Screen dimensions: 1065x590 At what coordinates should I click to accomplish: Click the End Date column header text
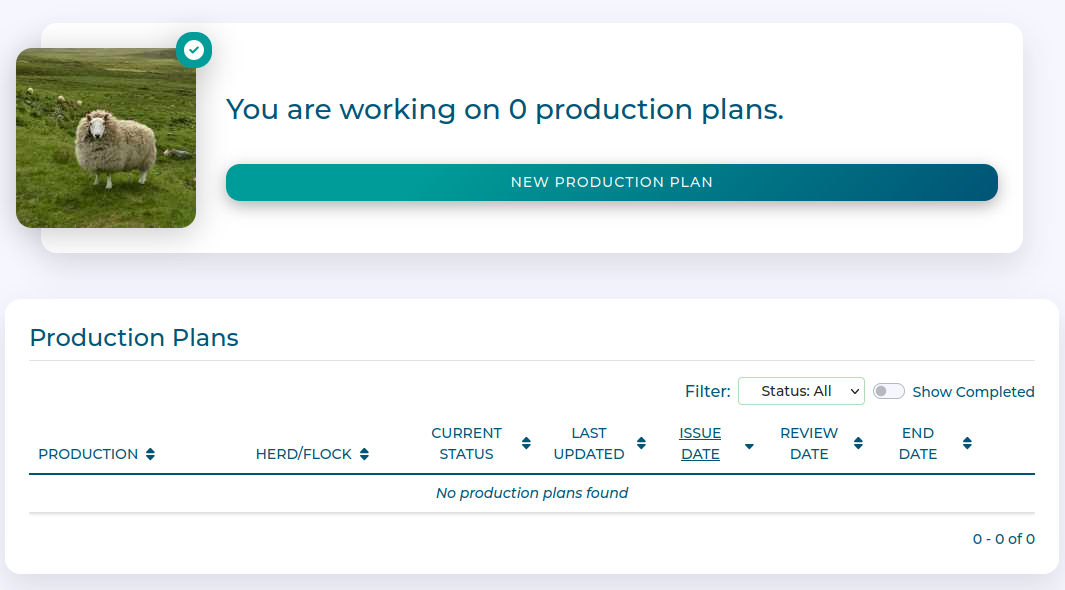[x=917, y=444]
